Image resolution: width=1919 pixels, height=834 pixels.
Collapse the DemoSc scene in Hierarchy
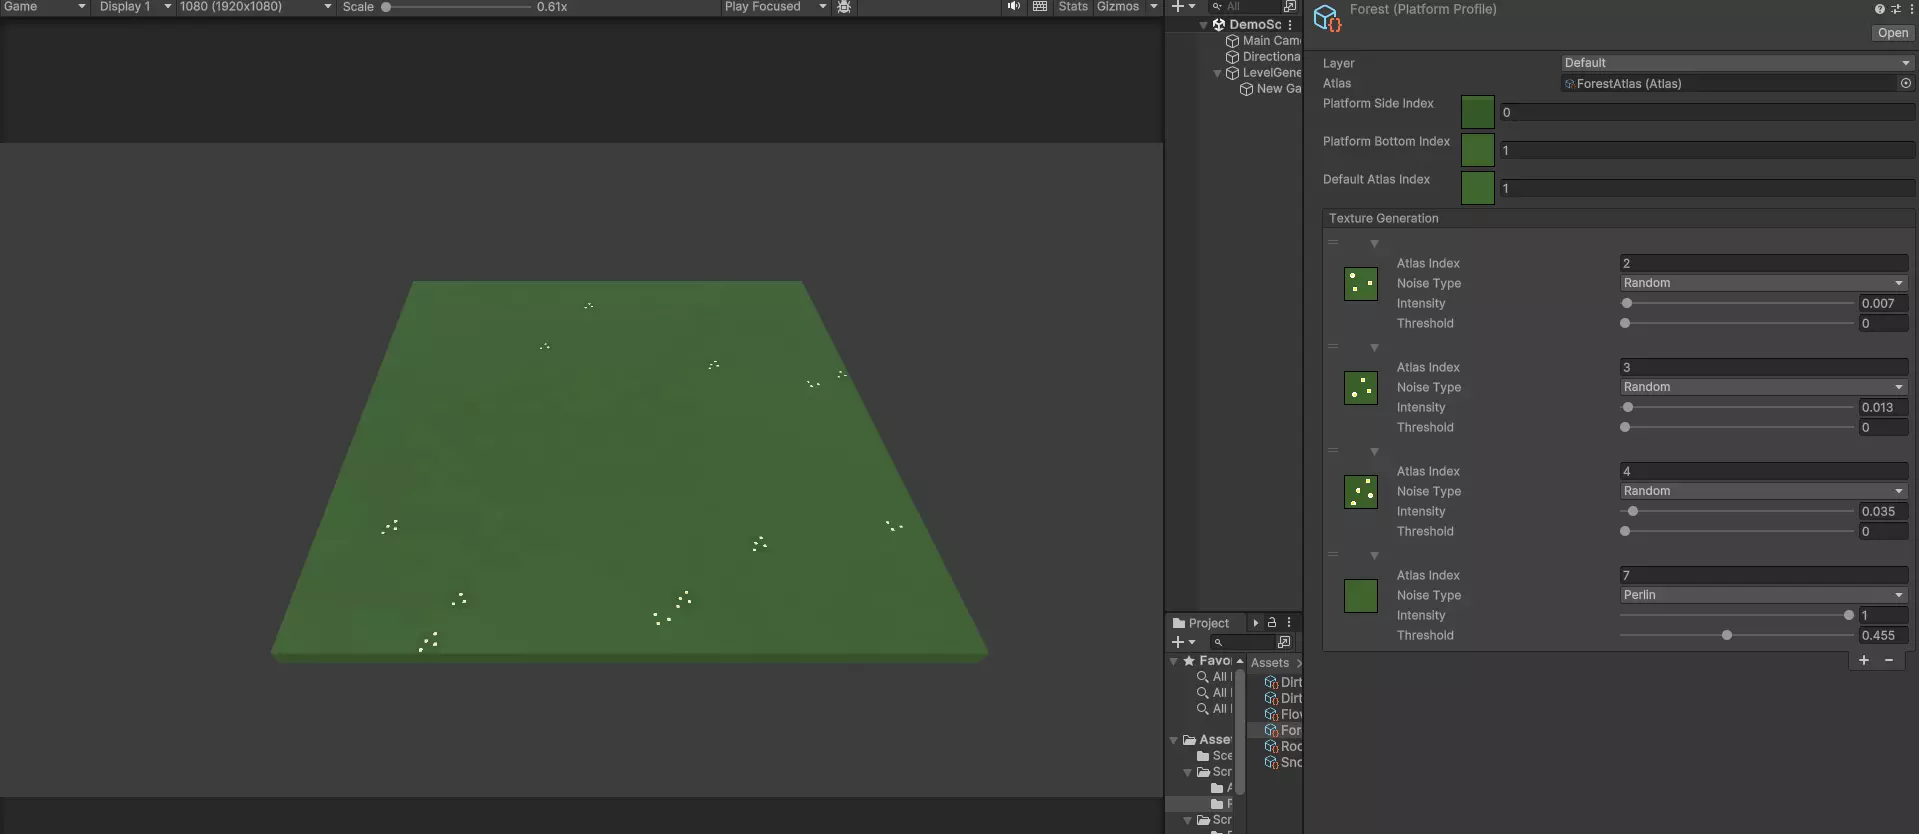[1203, 25]
